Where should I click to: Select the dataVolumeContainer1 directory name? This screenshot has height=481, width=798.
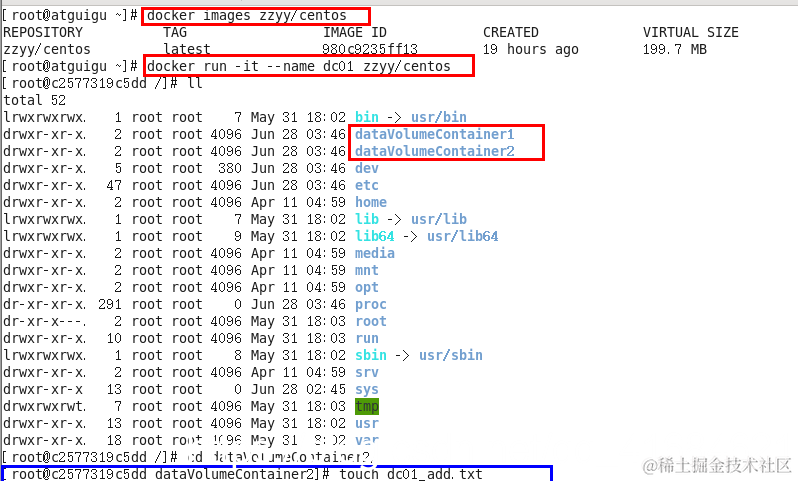pyautogui.click(x=435, y=134)
